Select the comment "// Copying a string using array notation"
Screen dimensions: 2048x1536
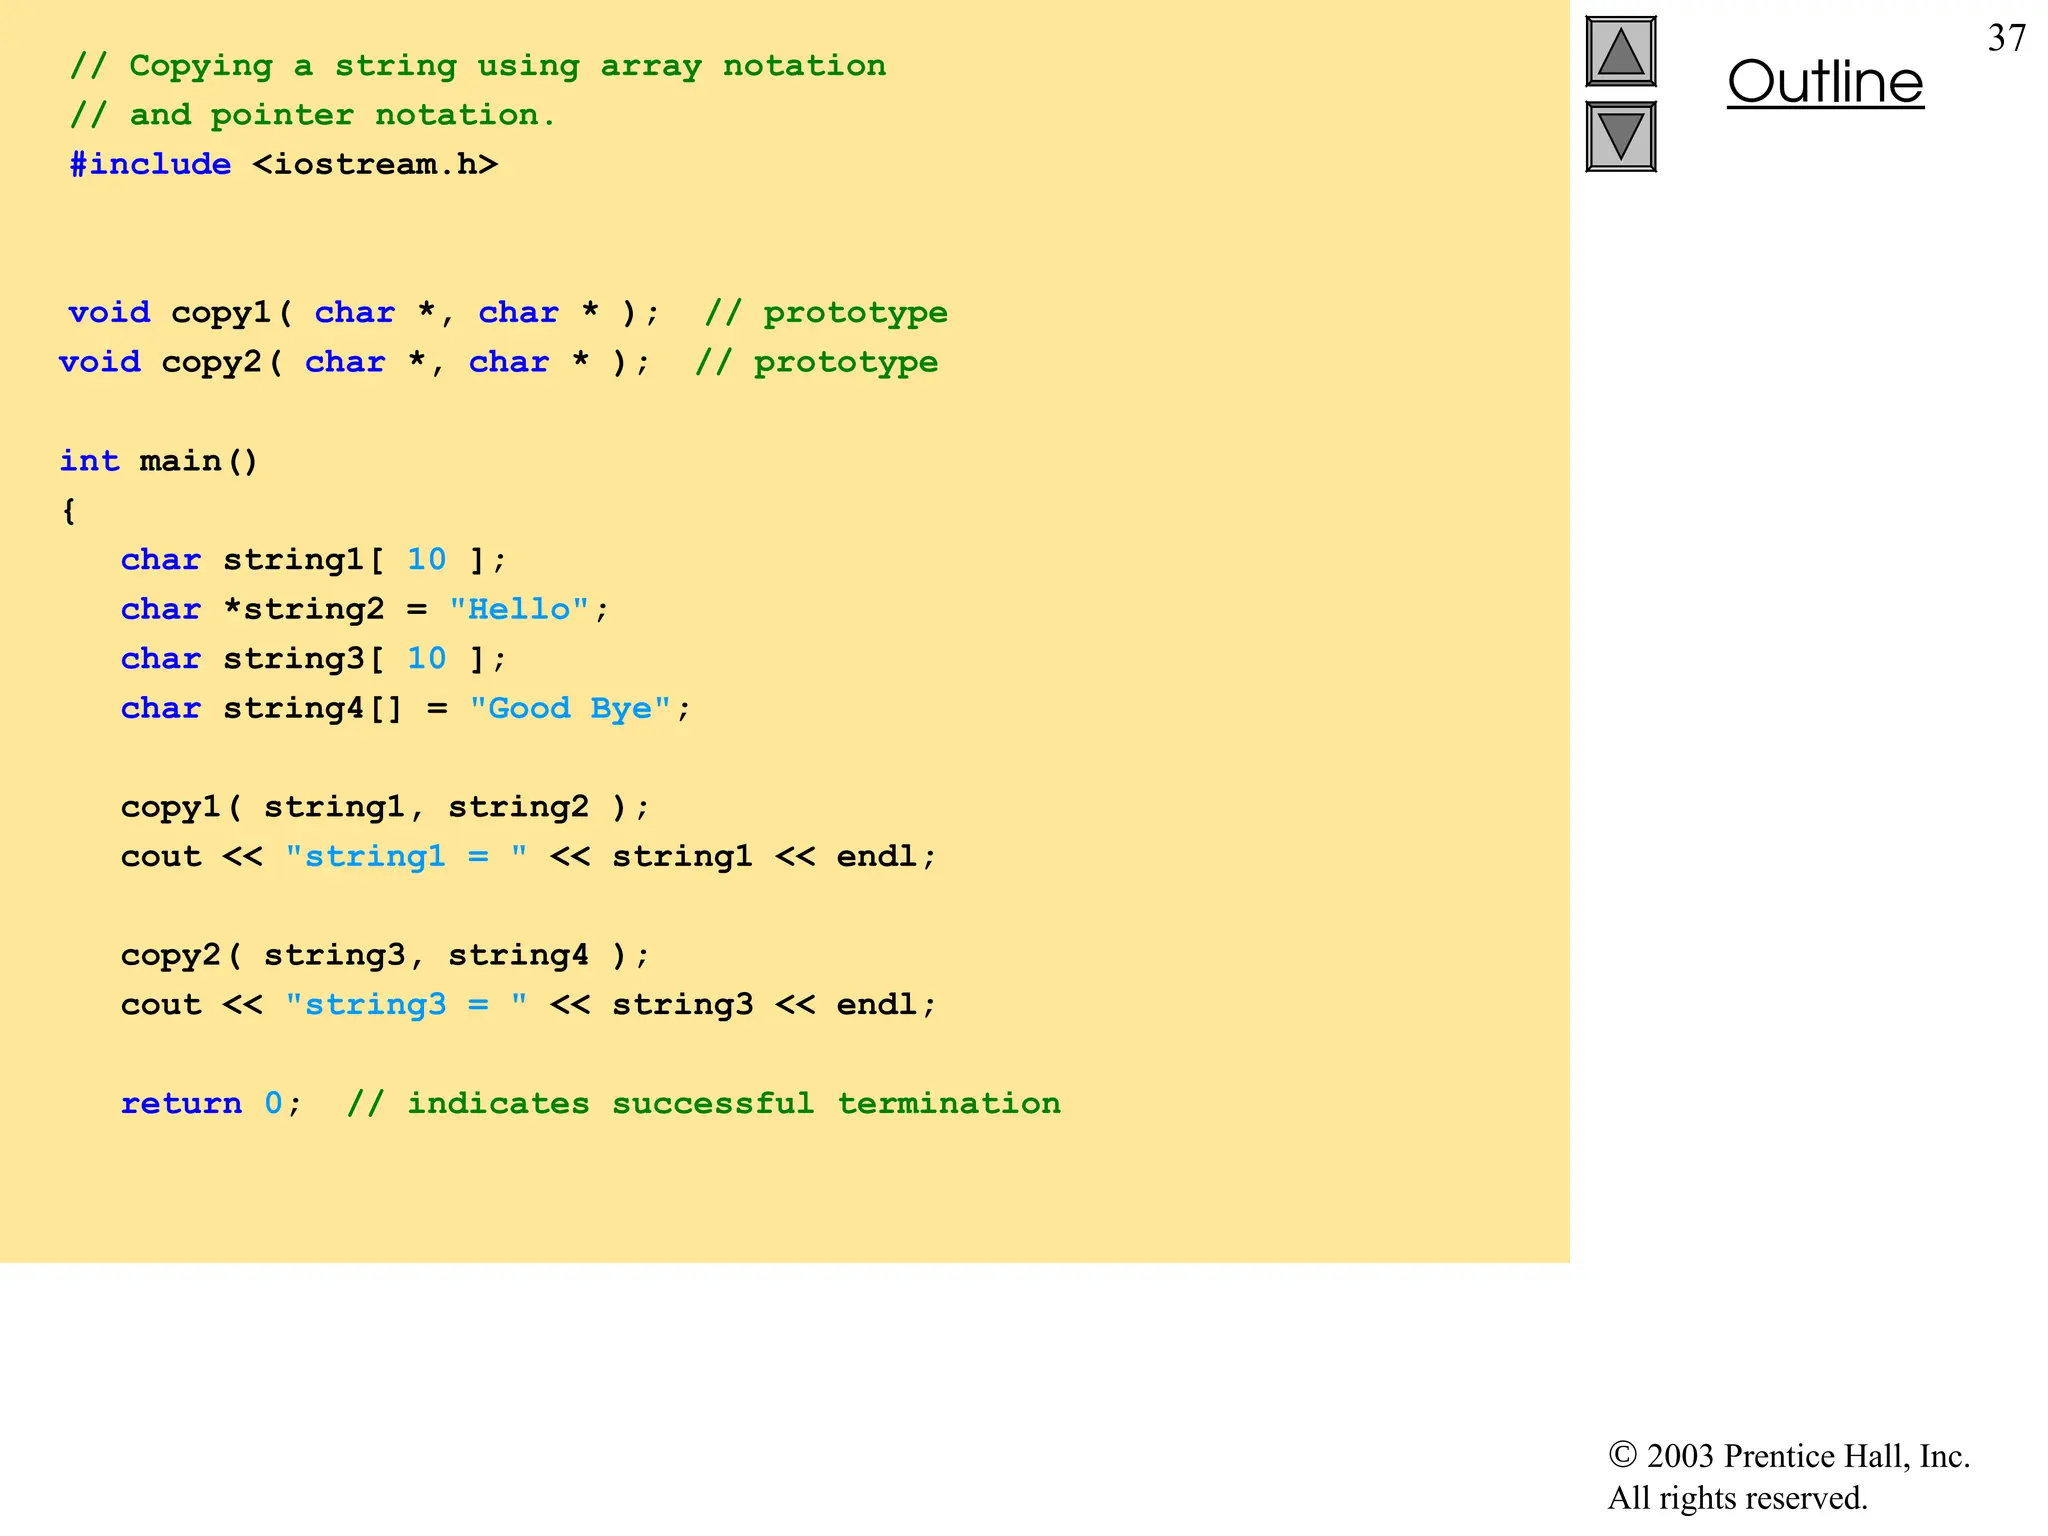point(478,66)
